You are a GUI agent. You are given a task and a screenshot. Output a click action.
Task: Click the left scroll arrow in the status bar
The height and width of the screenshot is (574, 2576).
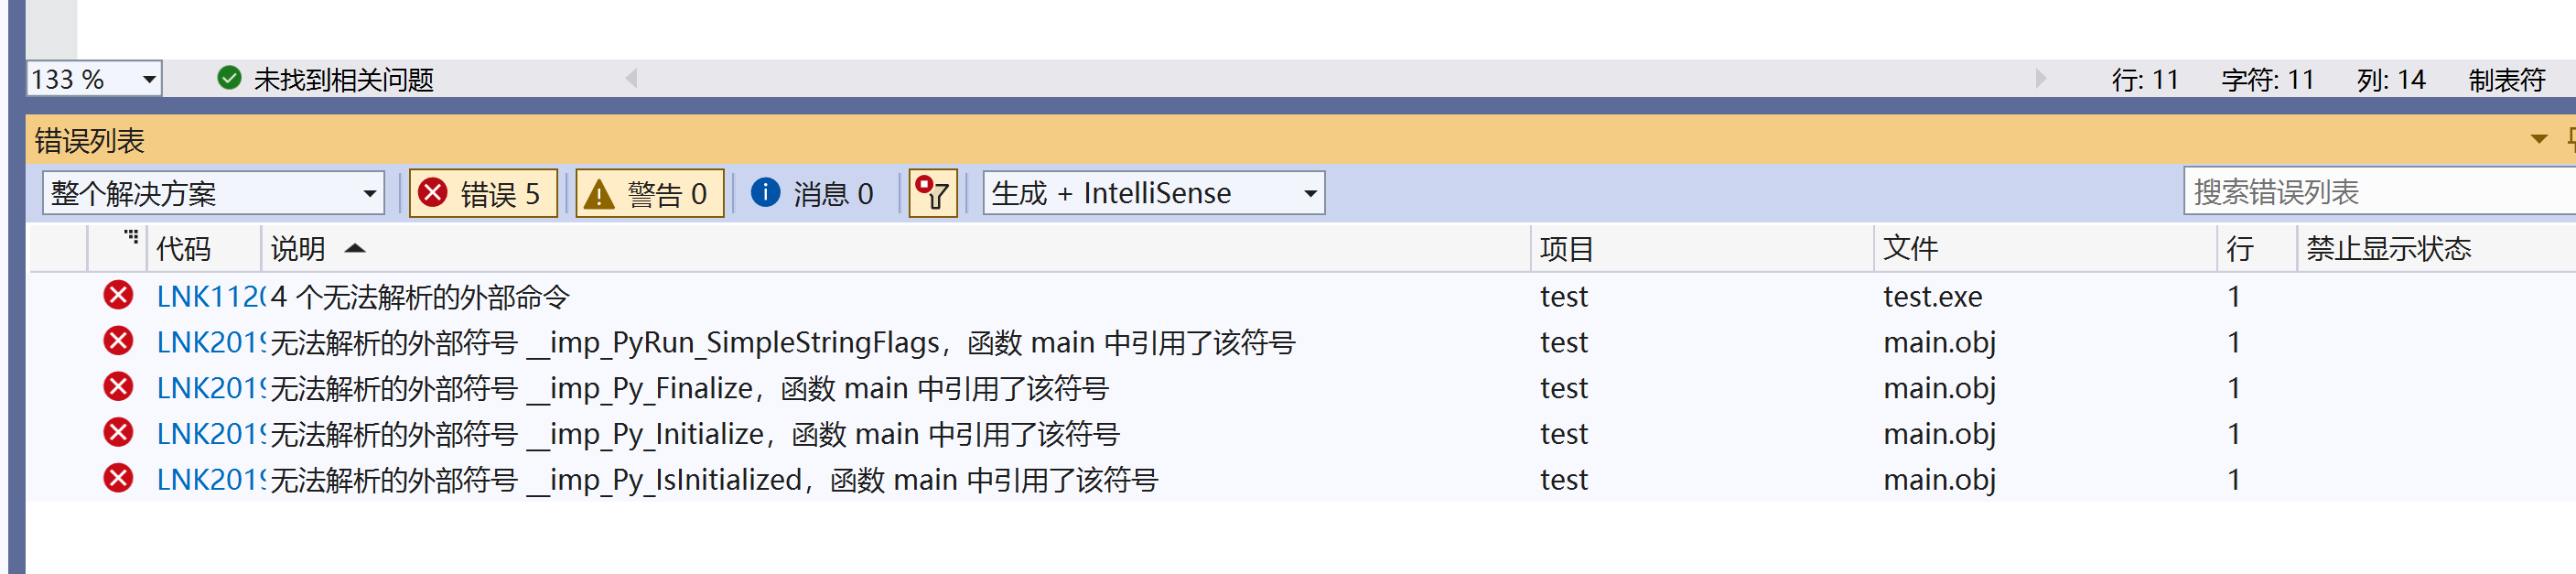(630, 78)
